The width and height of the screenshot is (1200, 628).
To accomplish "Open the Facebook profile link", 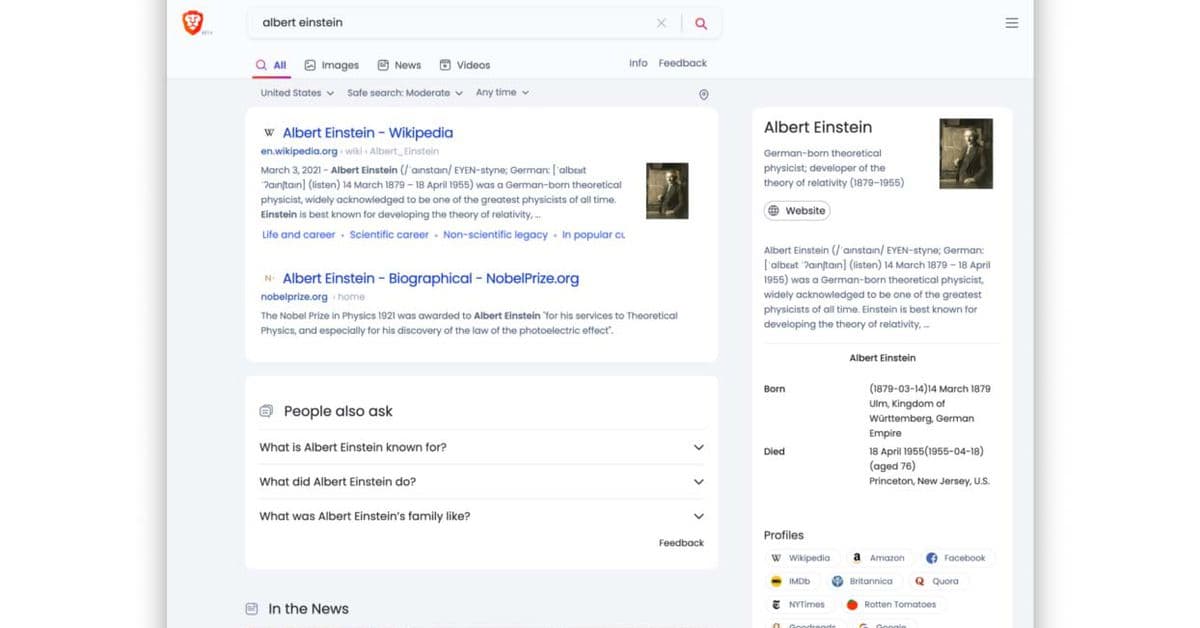I will 956,558.
